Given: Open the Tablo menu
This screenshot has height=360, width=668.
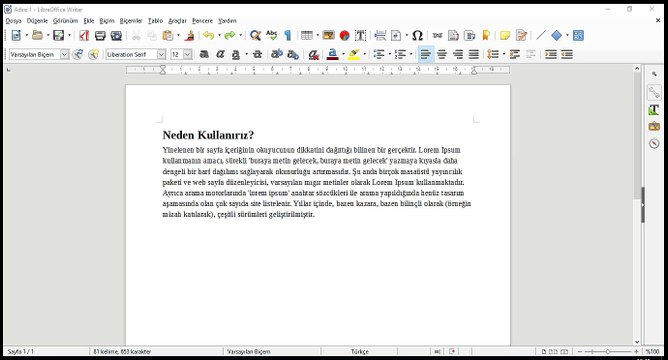Looking at the screenshot, I should tap(155, 21).
